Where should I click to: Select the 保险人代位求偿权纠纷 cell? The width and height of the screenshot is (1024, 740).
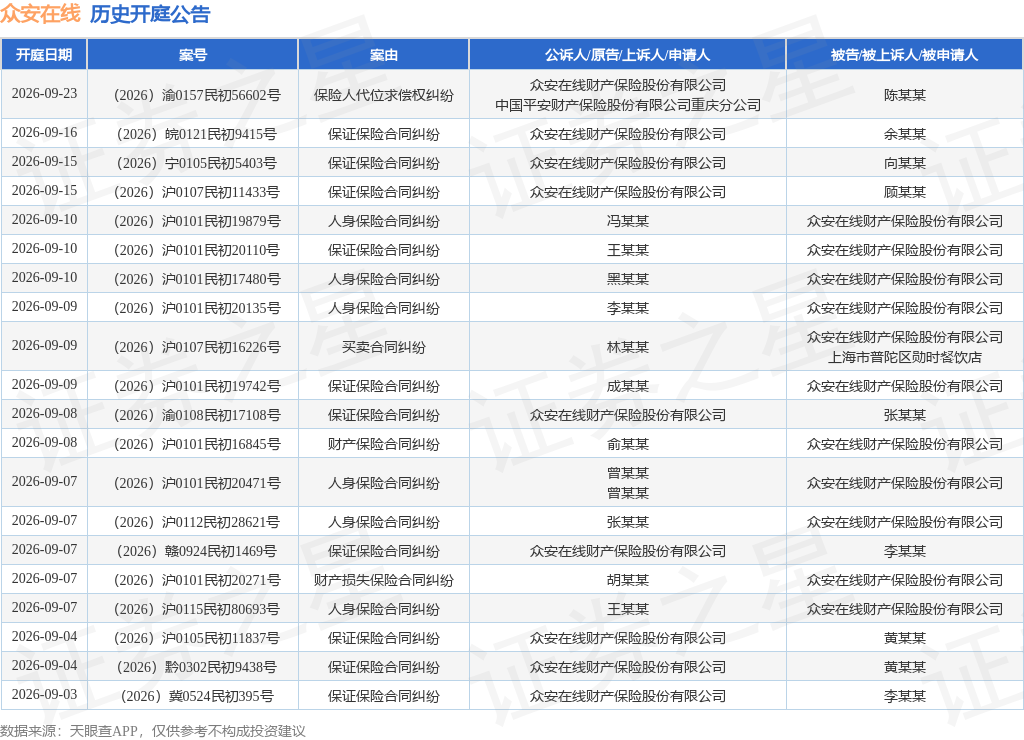pos(383,95)
